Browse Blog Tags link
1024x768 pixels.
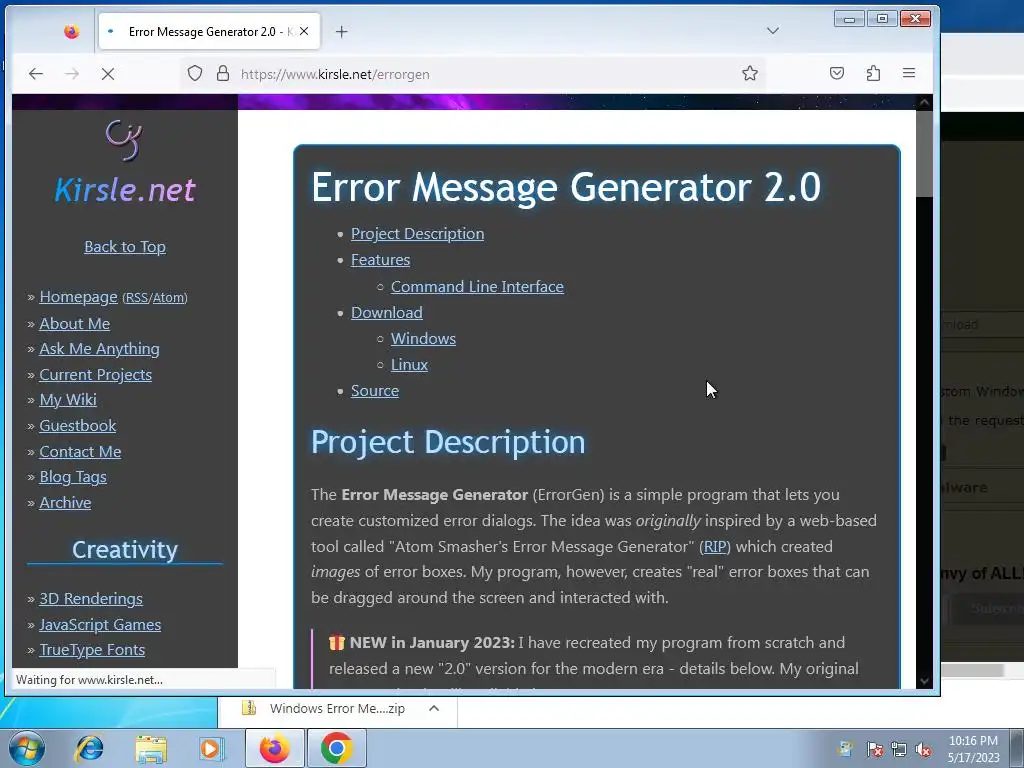point(73,477)
